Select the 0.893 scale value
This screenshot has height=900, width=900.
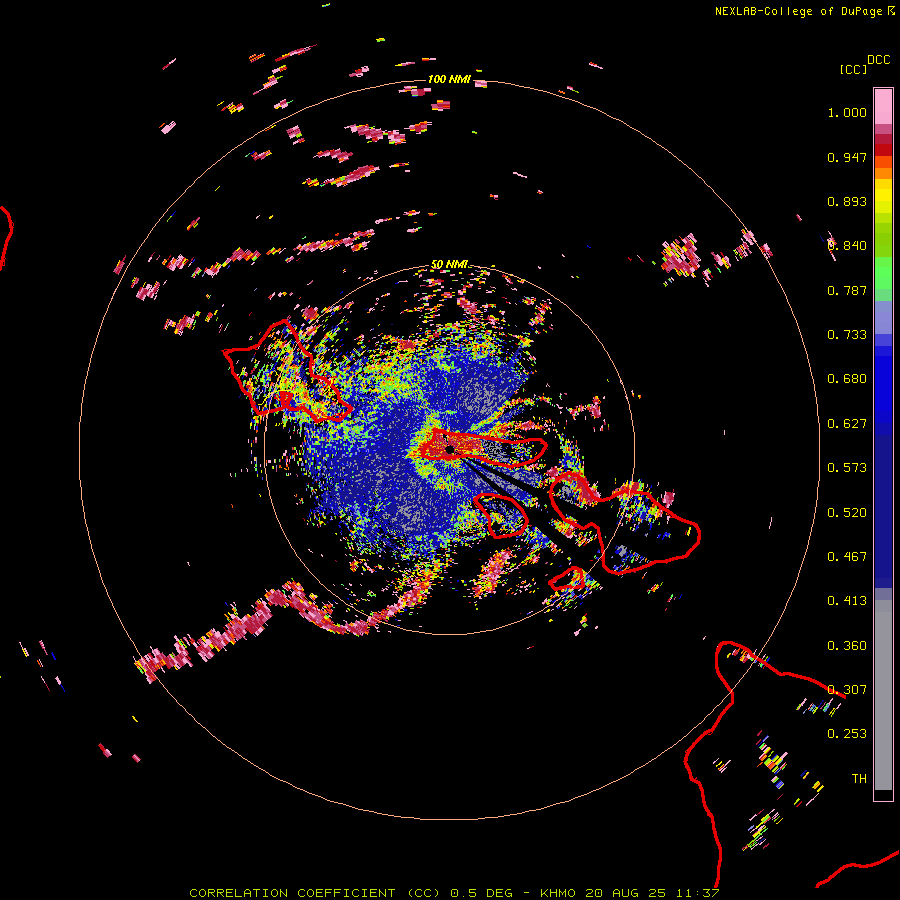click(847, 201)
